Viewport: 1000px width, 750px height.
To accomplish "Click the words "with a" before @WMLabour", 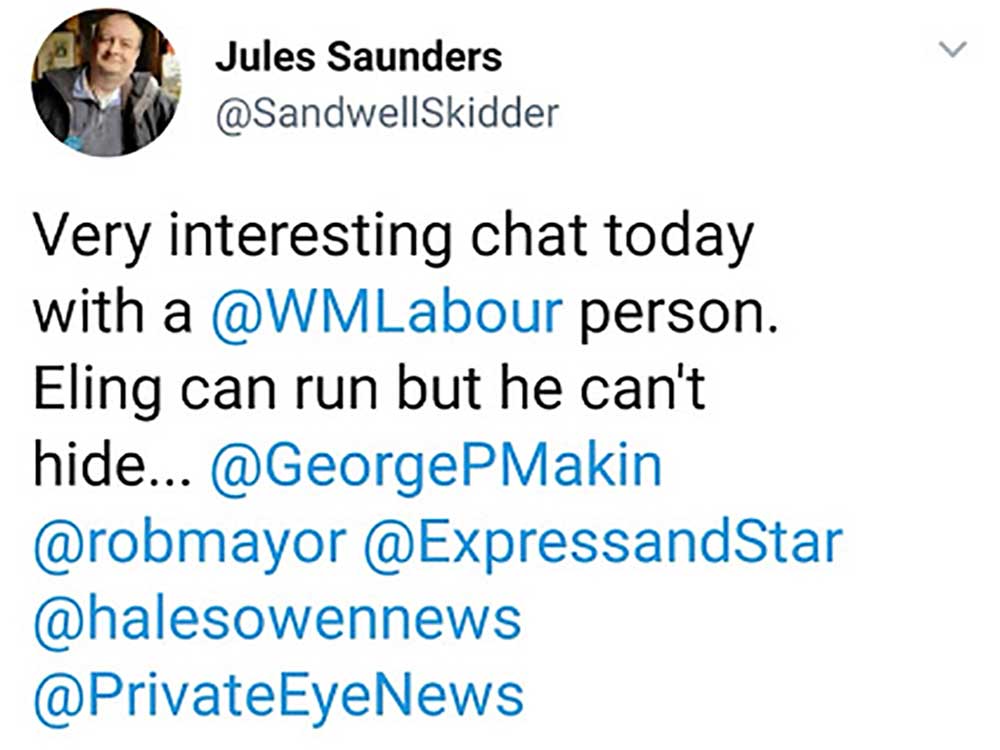I will (112, 313).
